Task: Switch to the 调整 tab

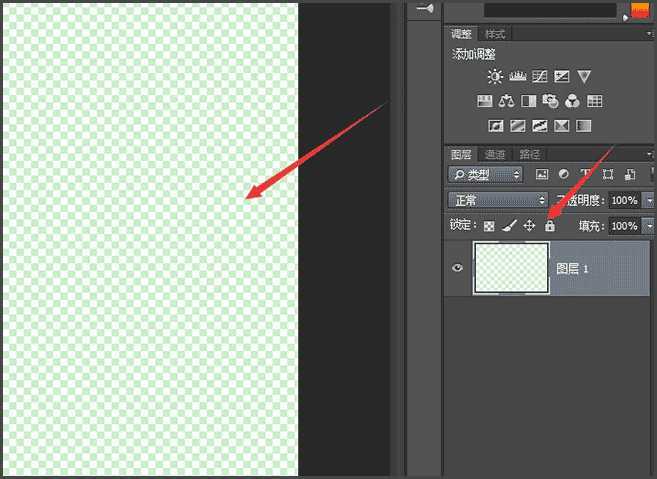Action: [461, 34]
